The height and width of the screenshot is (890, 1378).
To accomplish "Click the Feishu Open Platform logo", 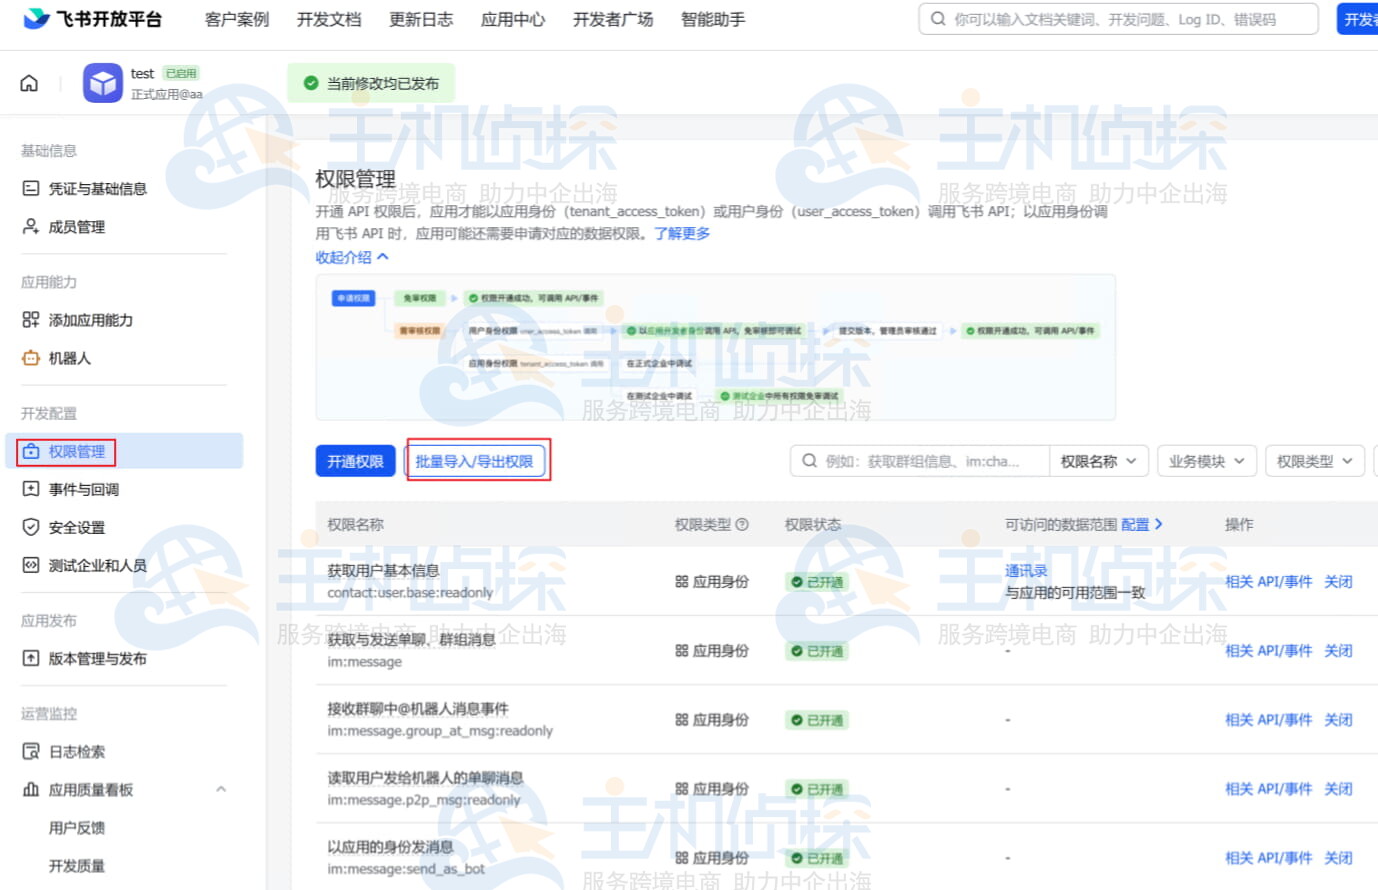I will click(92, 19).
